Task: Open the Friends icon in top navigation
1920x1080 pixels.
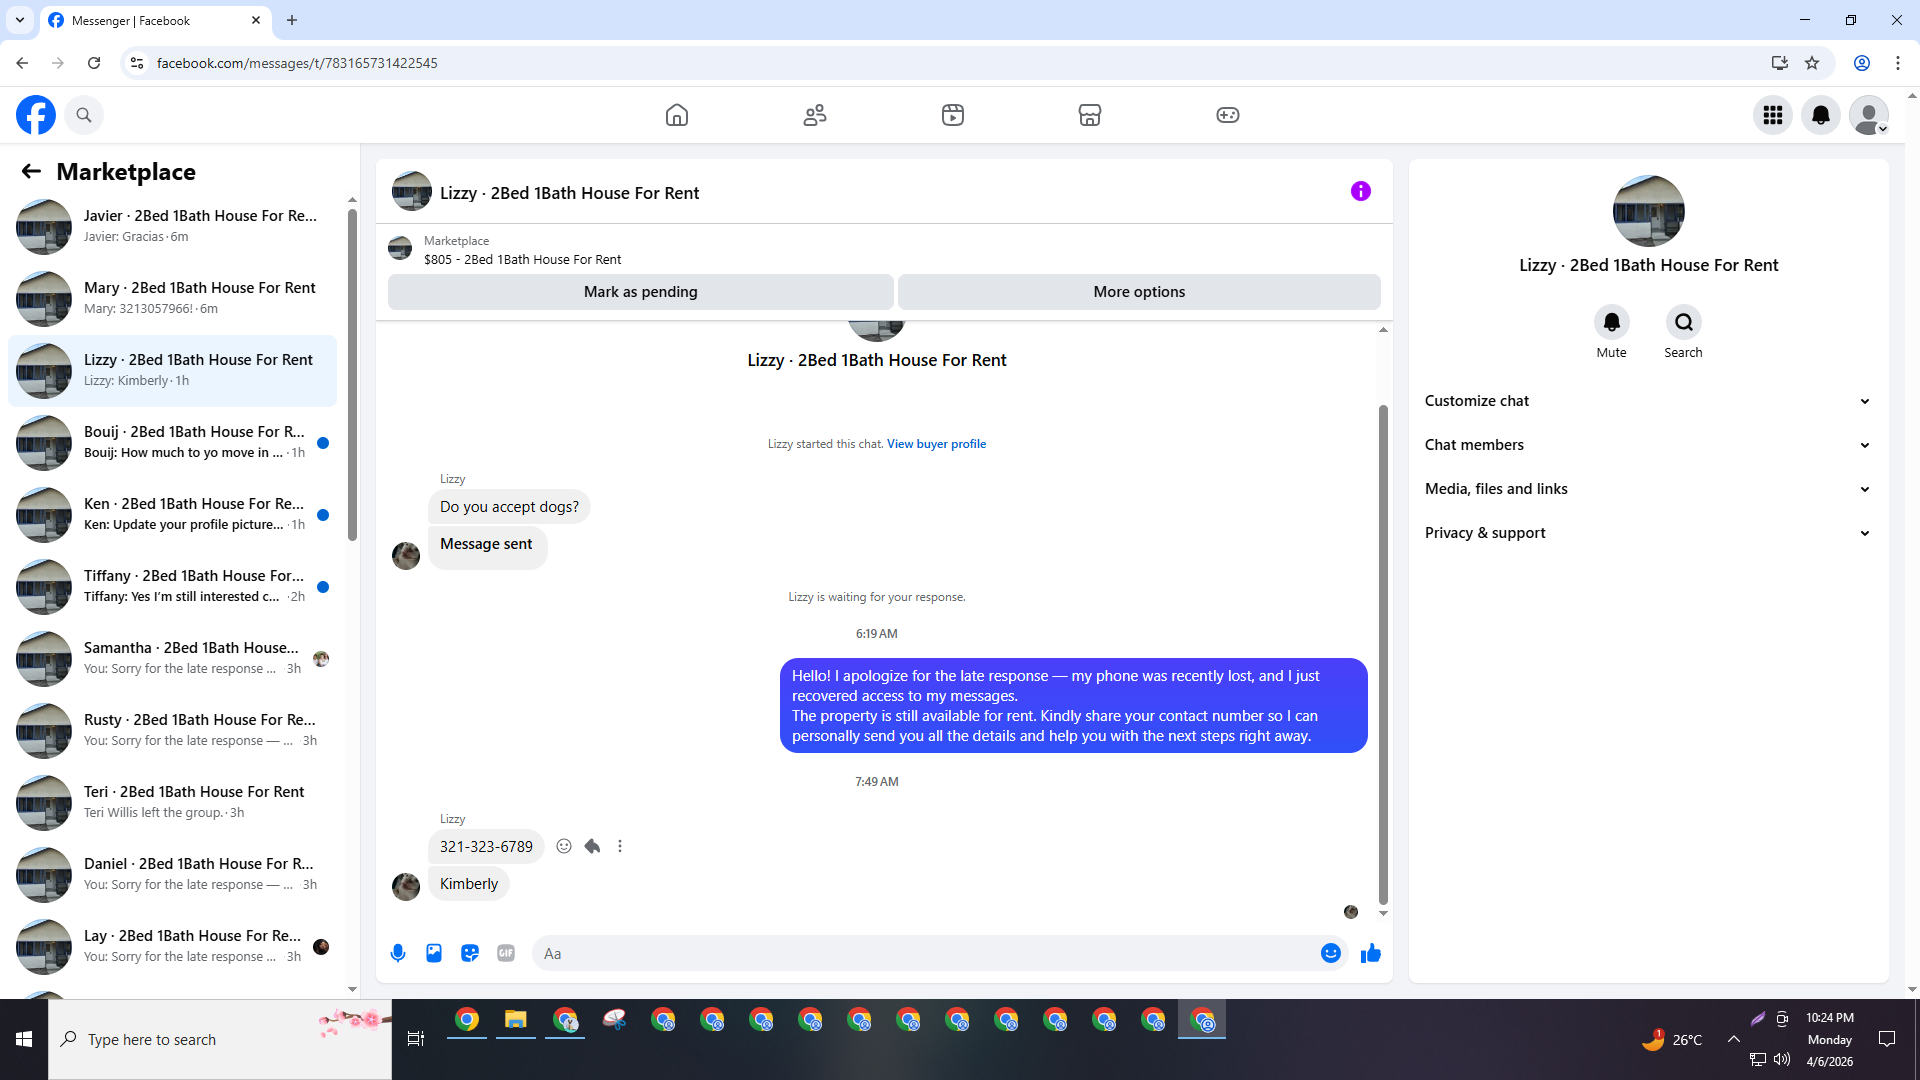Action: [x=815, y=115]
